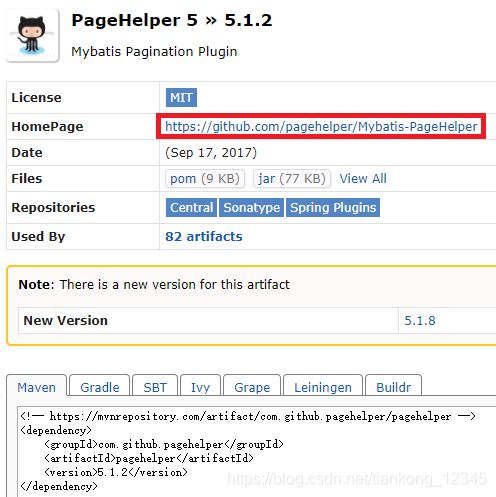Click the License row label
The width and height of the screenshot is (496, 497).
[36, 98]
